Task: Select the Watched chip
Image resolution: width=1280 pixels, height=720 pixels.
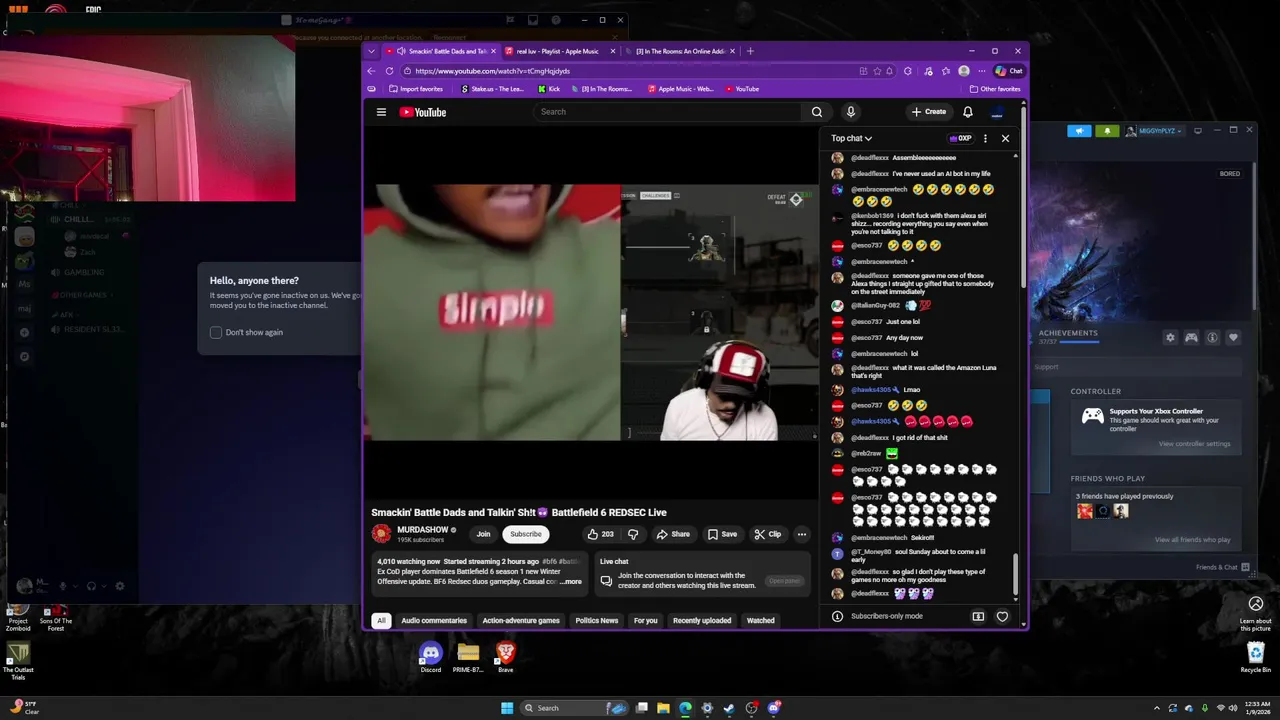Action: (x=760, y=620)
